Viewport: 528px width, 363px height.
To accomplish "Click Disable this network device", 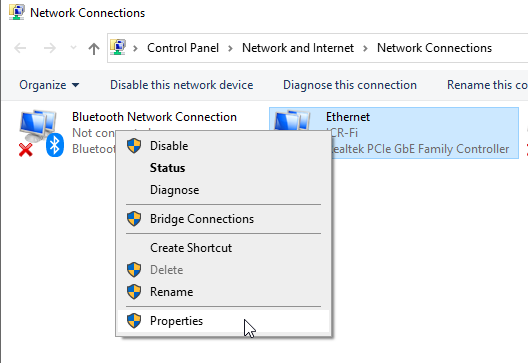I will click(182, 85).
